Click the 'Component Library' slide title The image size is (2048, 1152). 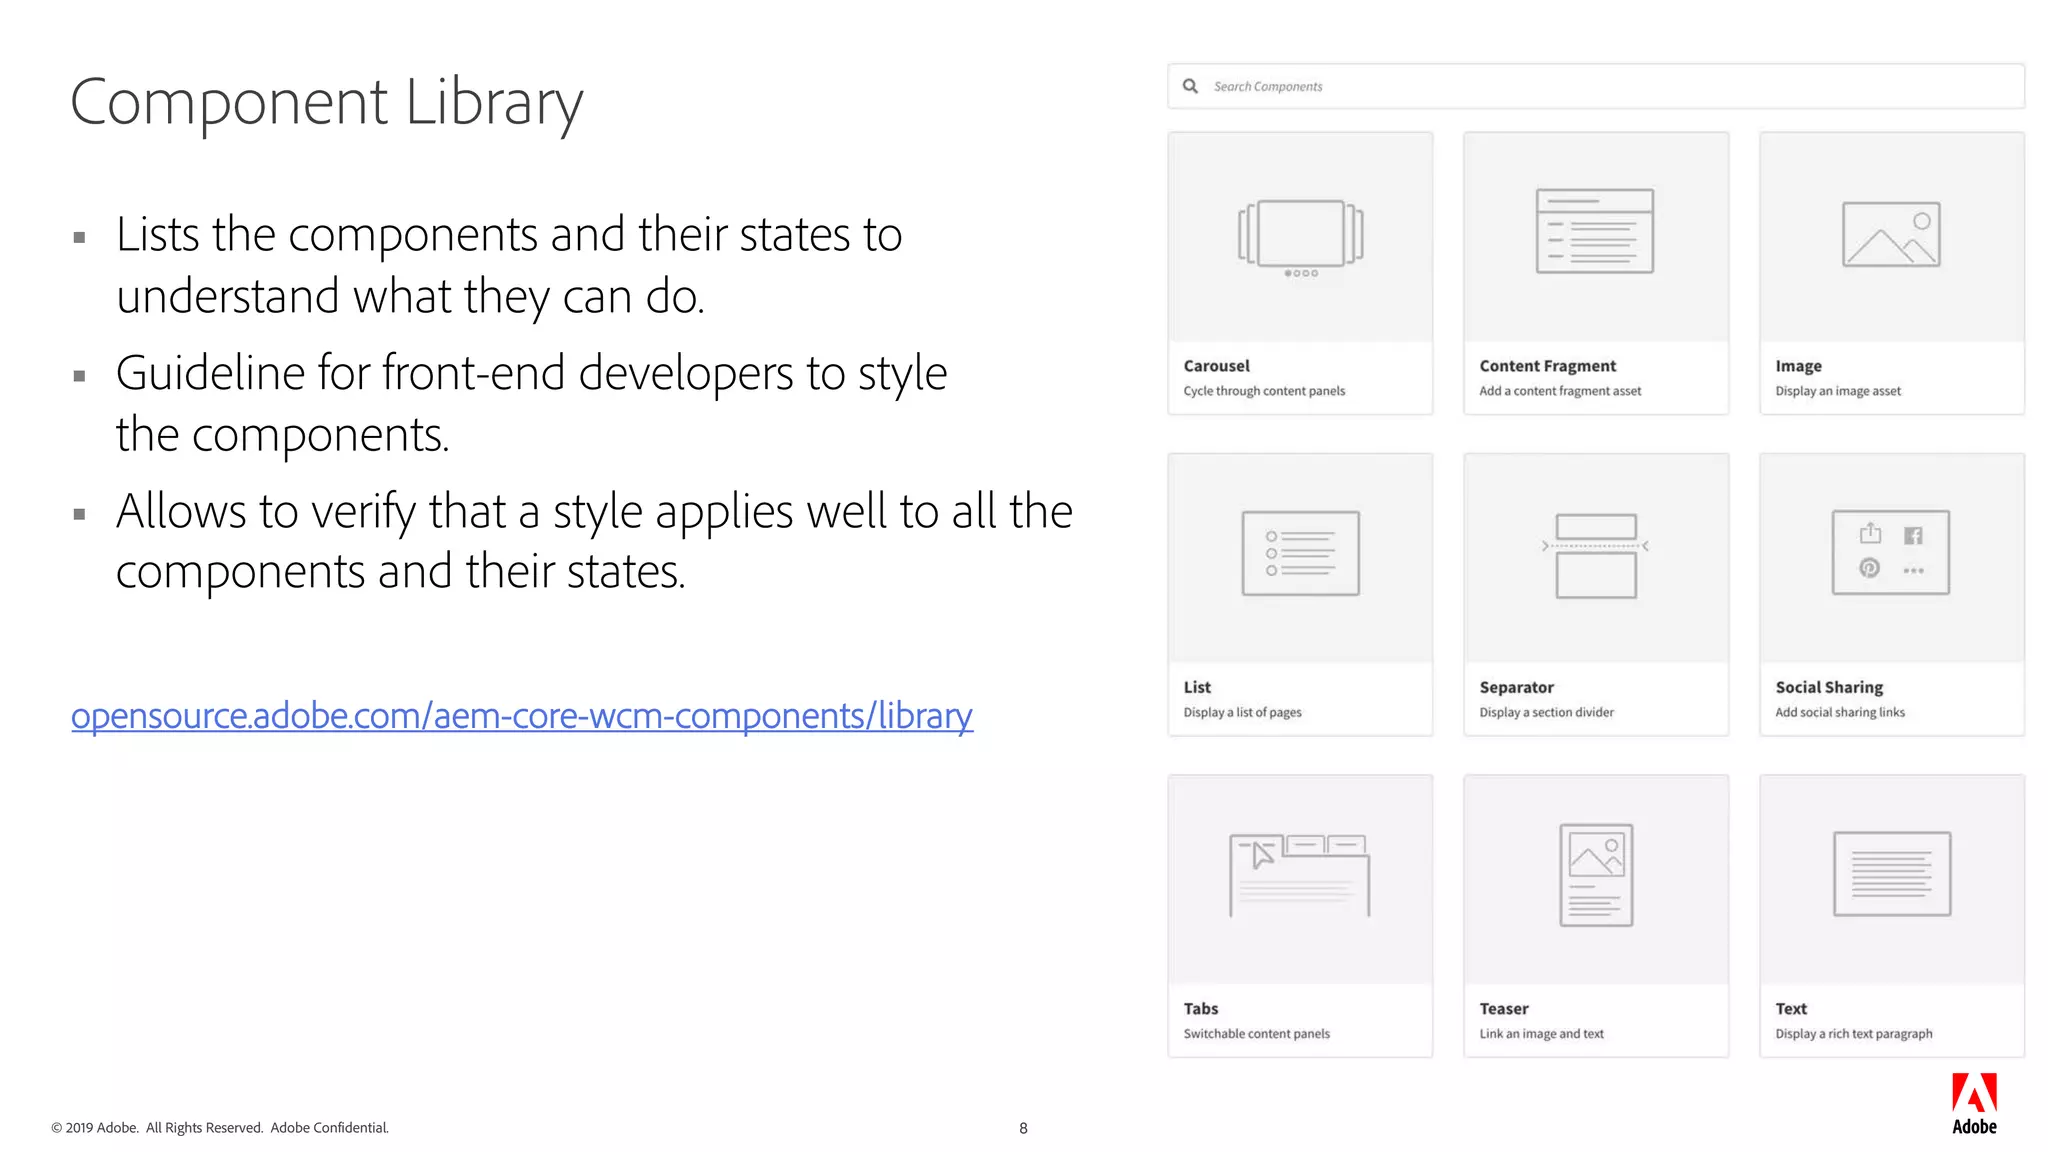[x=326, y=103]
